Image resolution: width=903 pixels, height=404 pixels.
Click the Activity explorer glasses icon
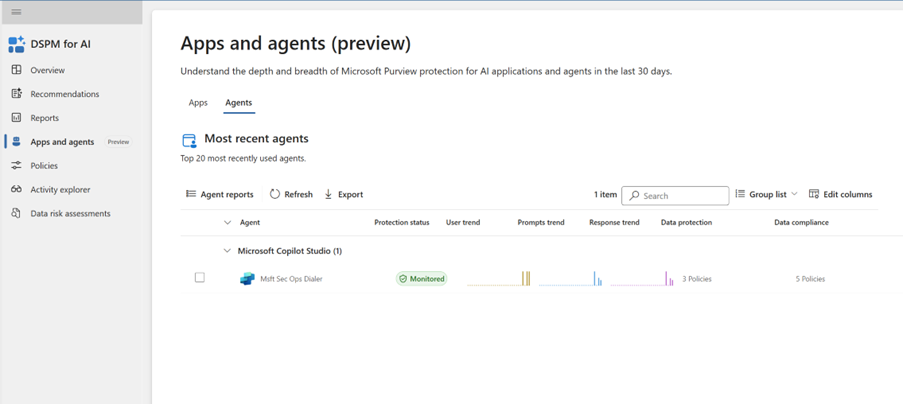point(17,189)
